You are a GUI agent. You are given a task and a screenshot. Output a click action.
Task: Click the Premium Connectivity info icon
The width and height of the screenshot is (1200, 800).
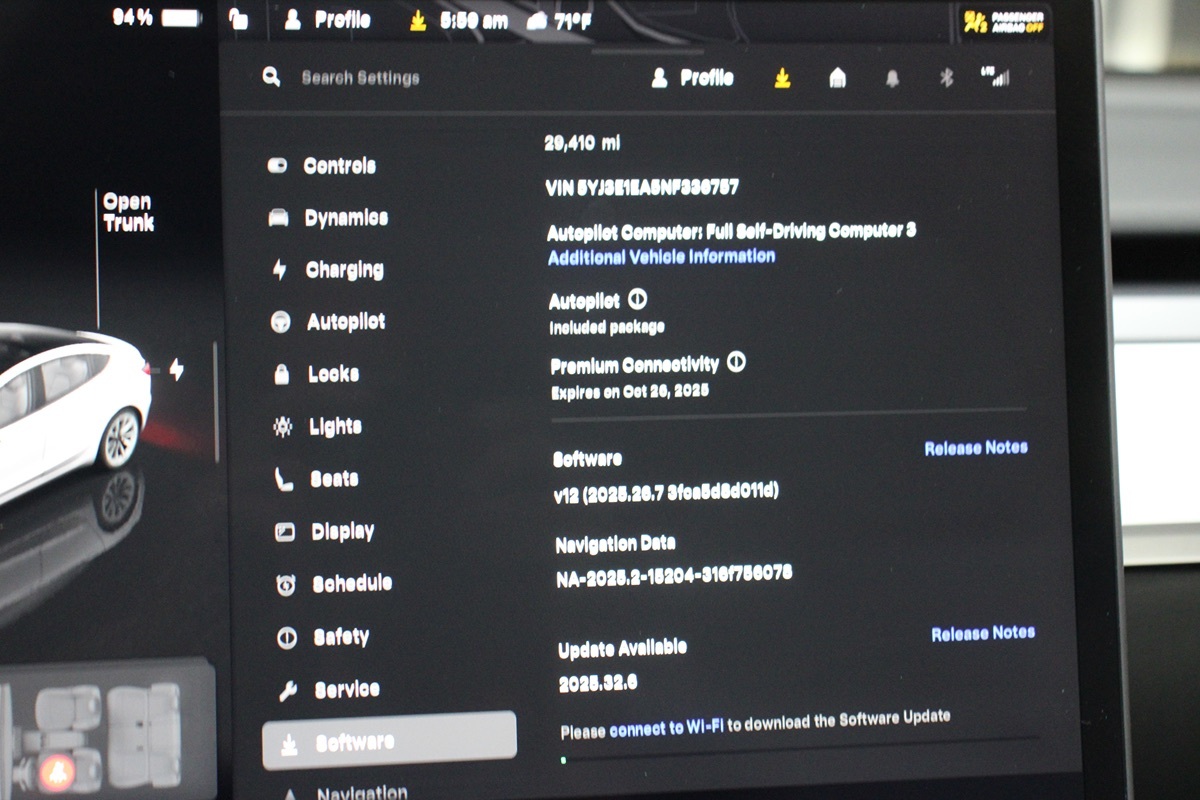[x=736, y=362]
